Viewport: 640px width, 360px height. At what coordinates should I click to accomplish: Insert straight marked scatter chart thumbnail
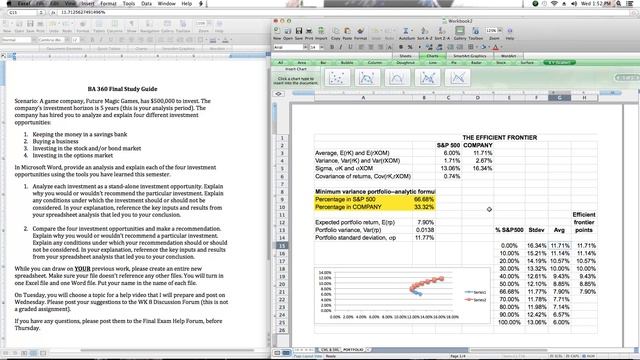[x=427, y=78]
